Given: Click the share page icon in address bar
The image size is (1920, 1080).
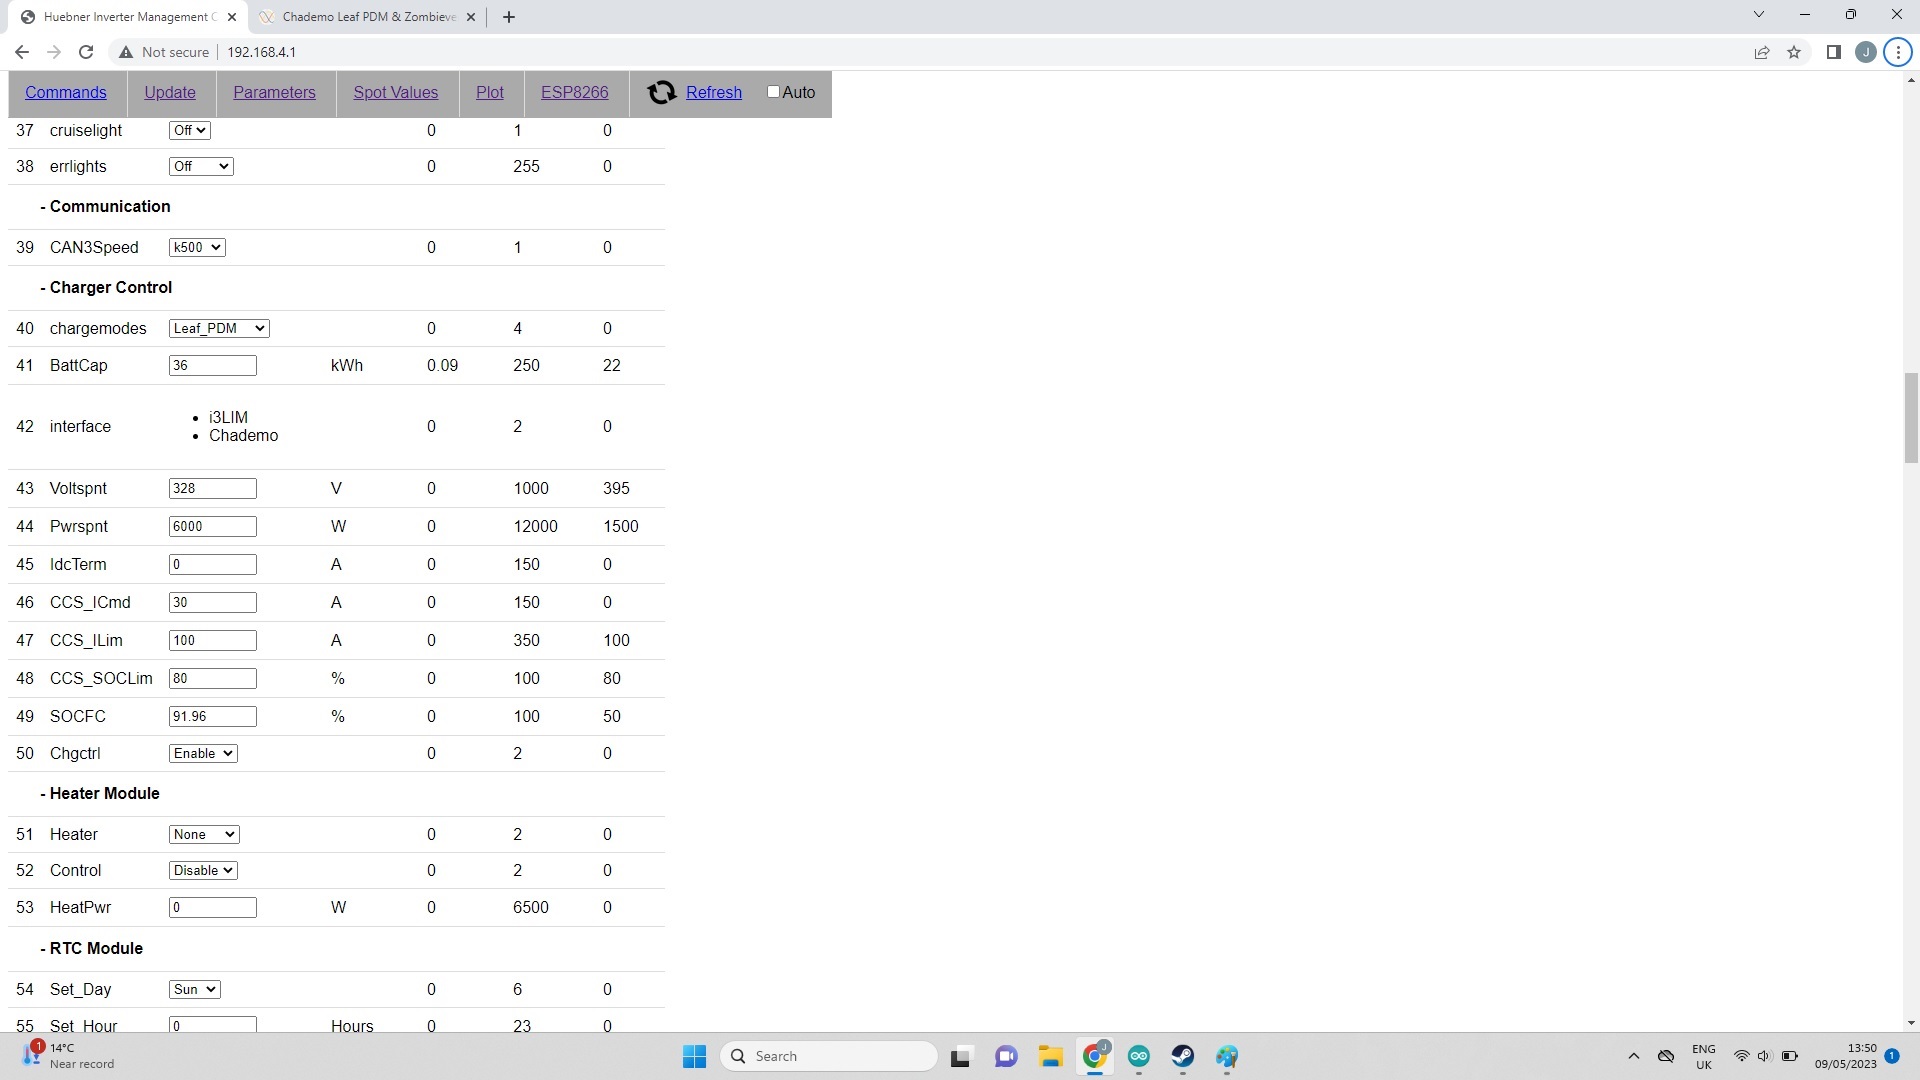Looking at the screenshot, I should pyautogui.click(x=1762, y=52).
